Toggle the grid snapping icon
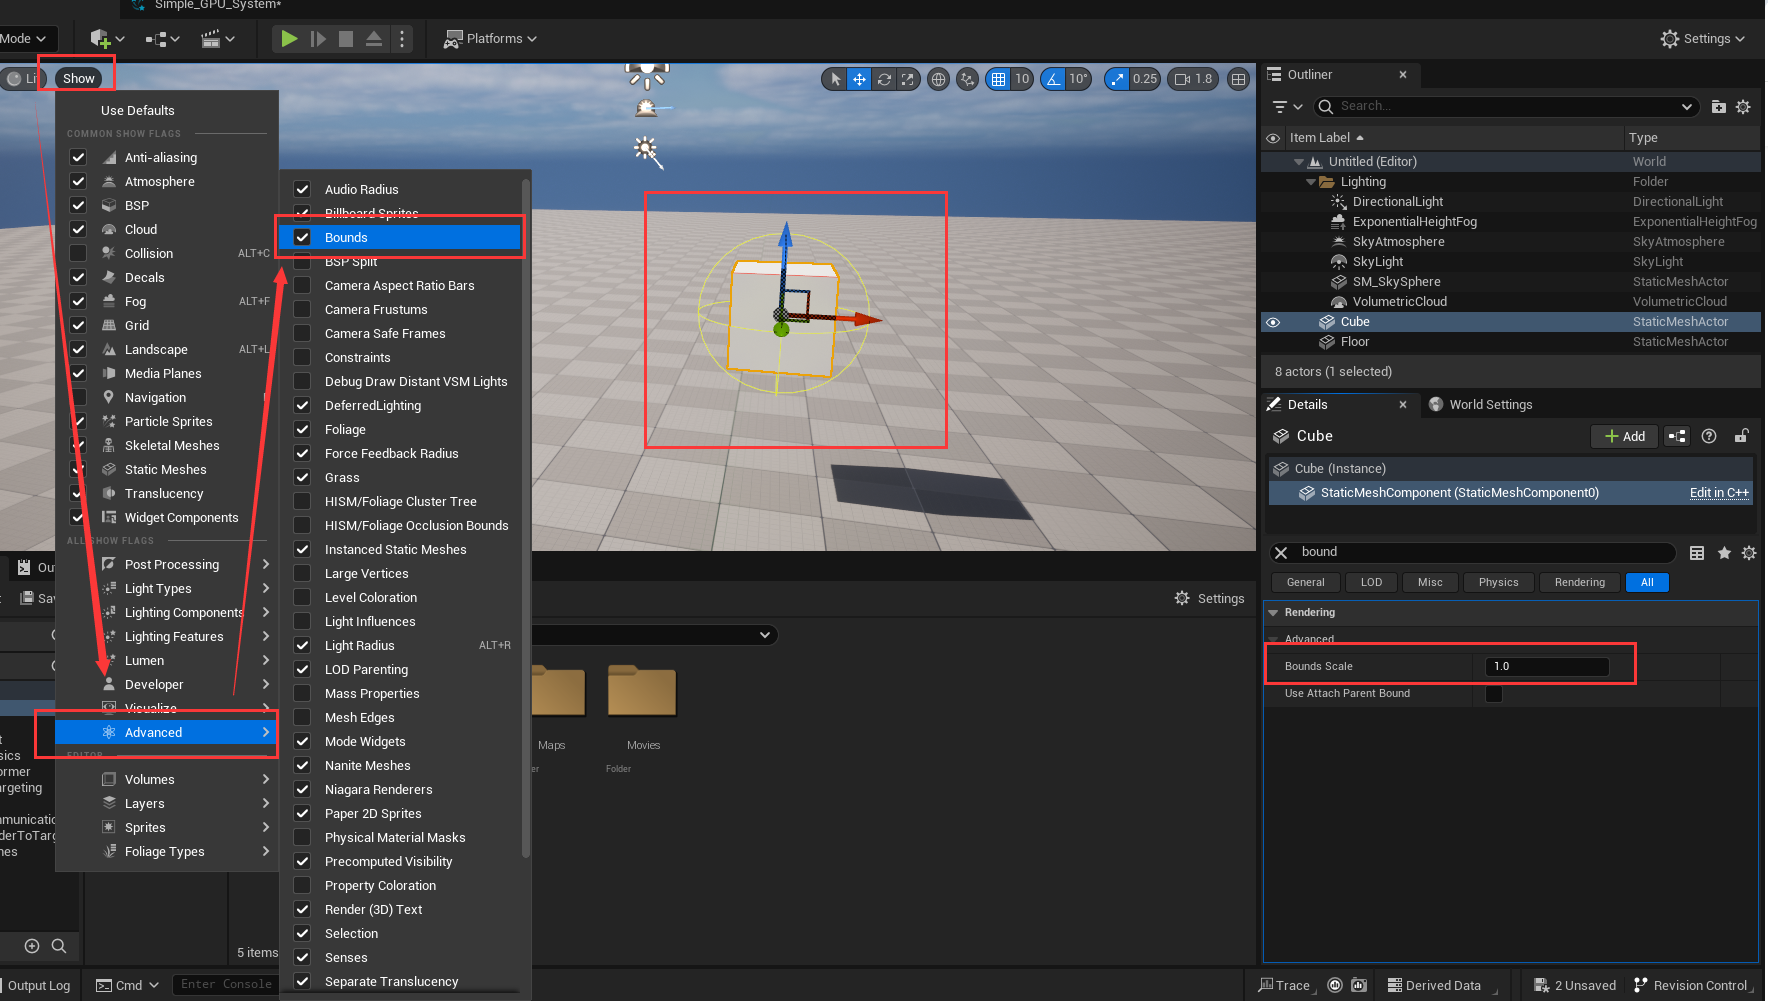This screenshot has width=1768, height=1001. tap(998, 79)
